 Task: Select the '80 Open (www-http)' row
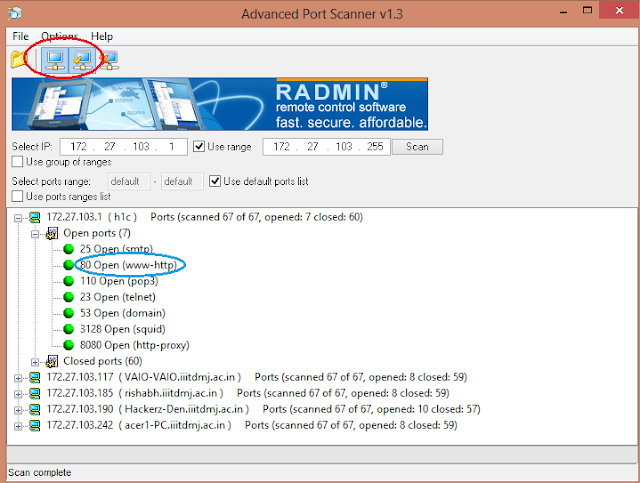click(x=128, y=265)
